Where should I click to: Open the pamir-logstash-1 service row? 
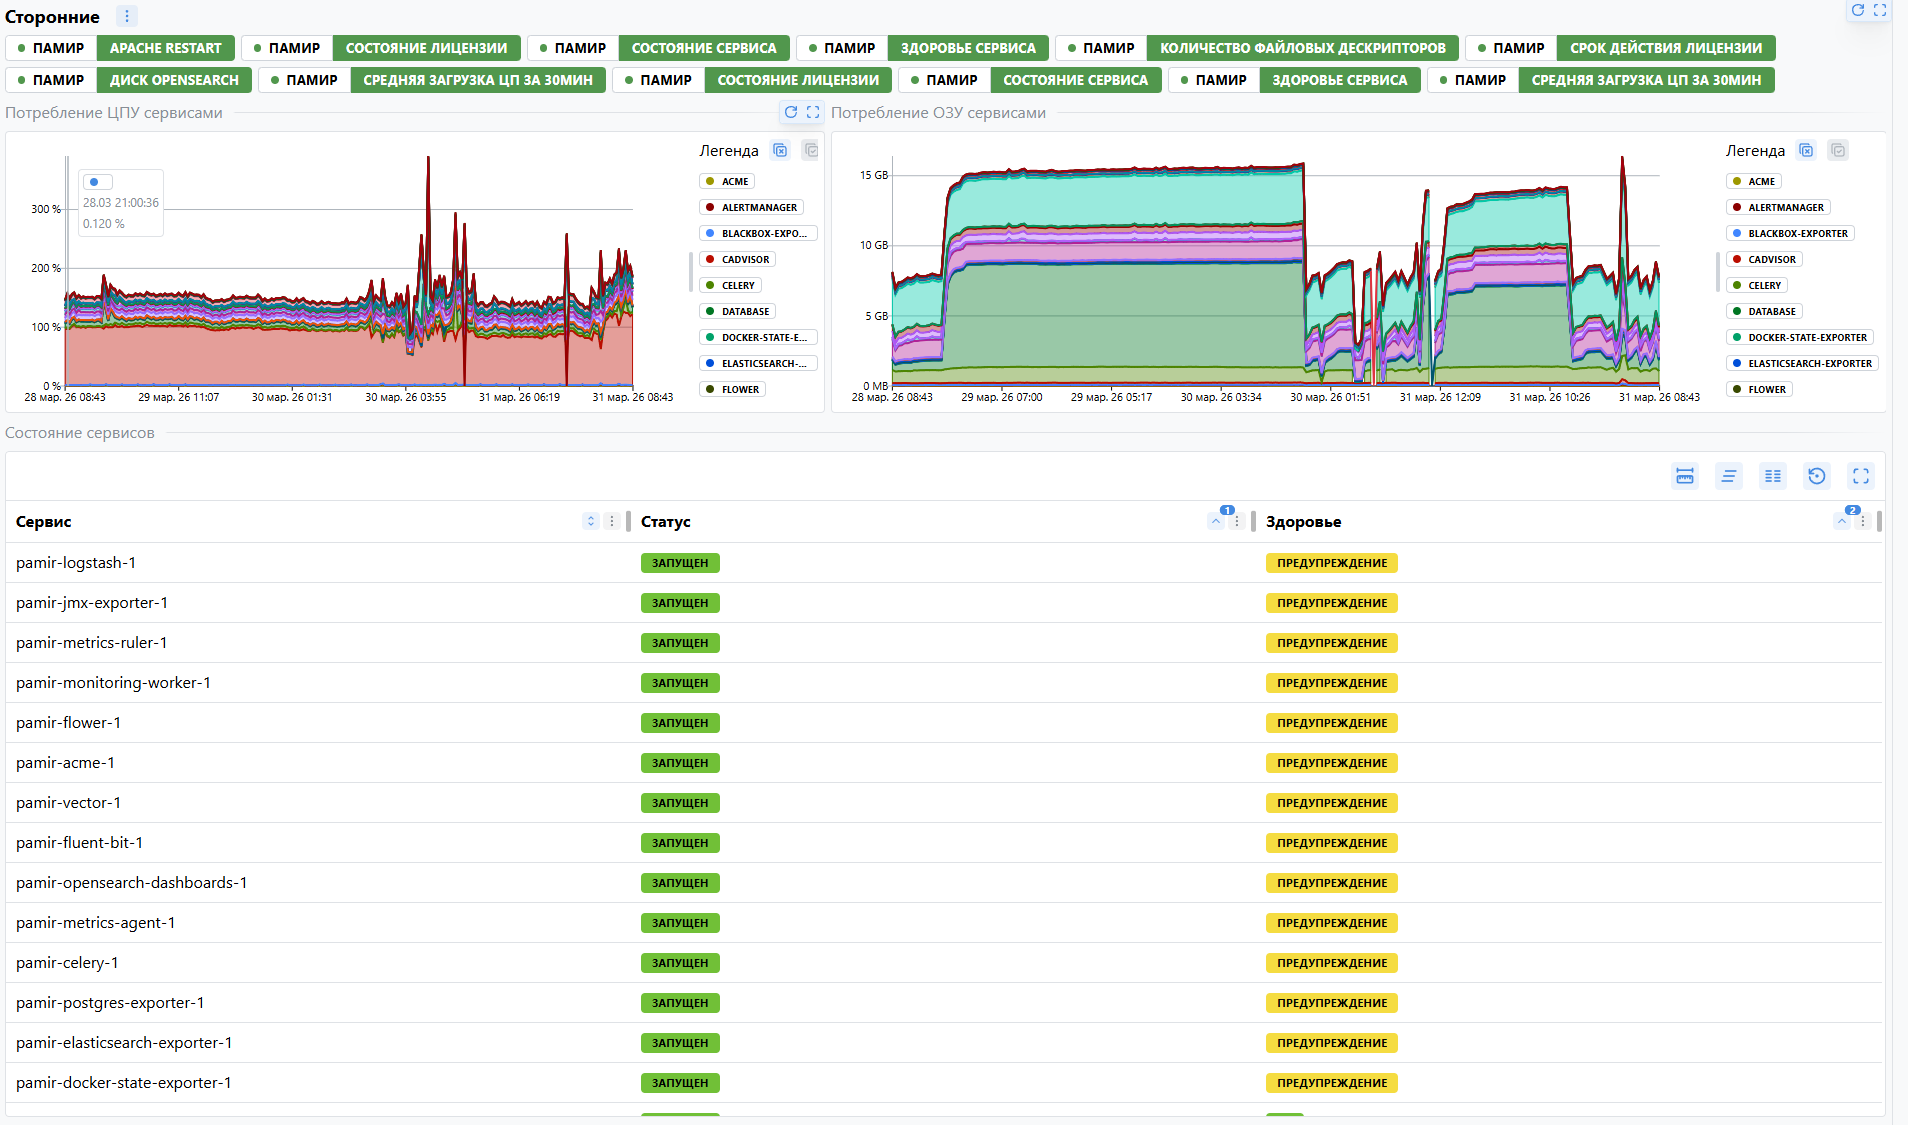[x=76, y=563]
